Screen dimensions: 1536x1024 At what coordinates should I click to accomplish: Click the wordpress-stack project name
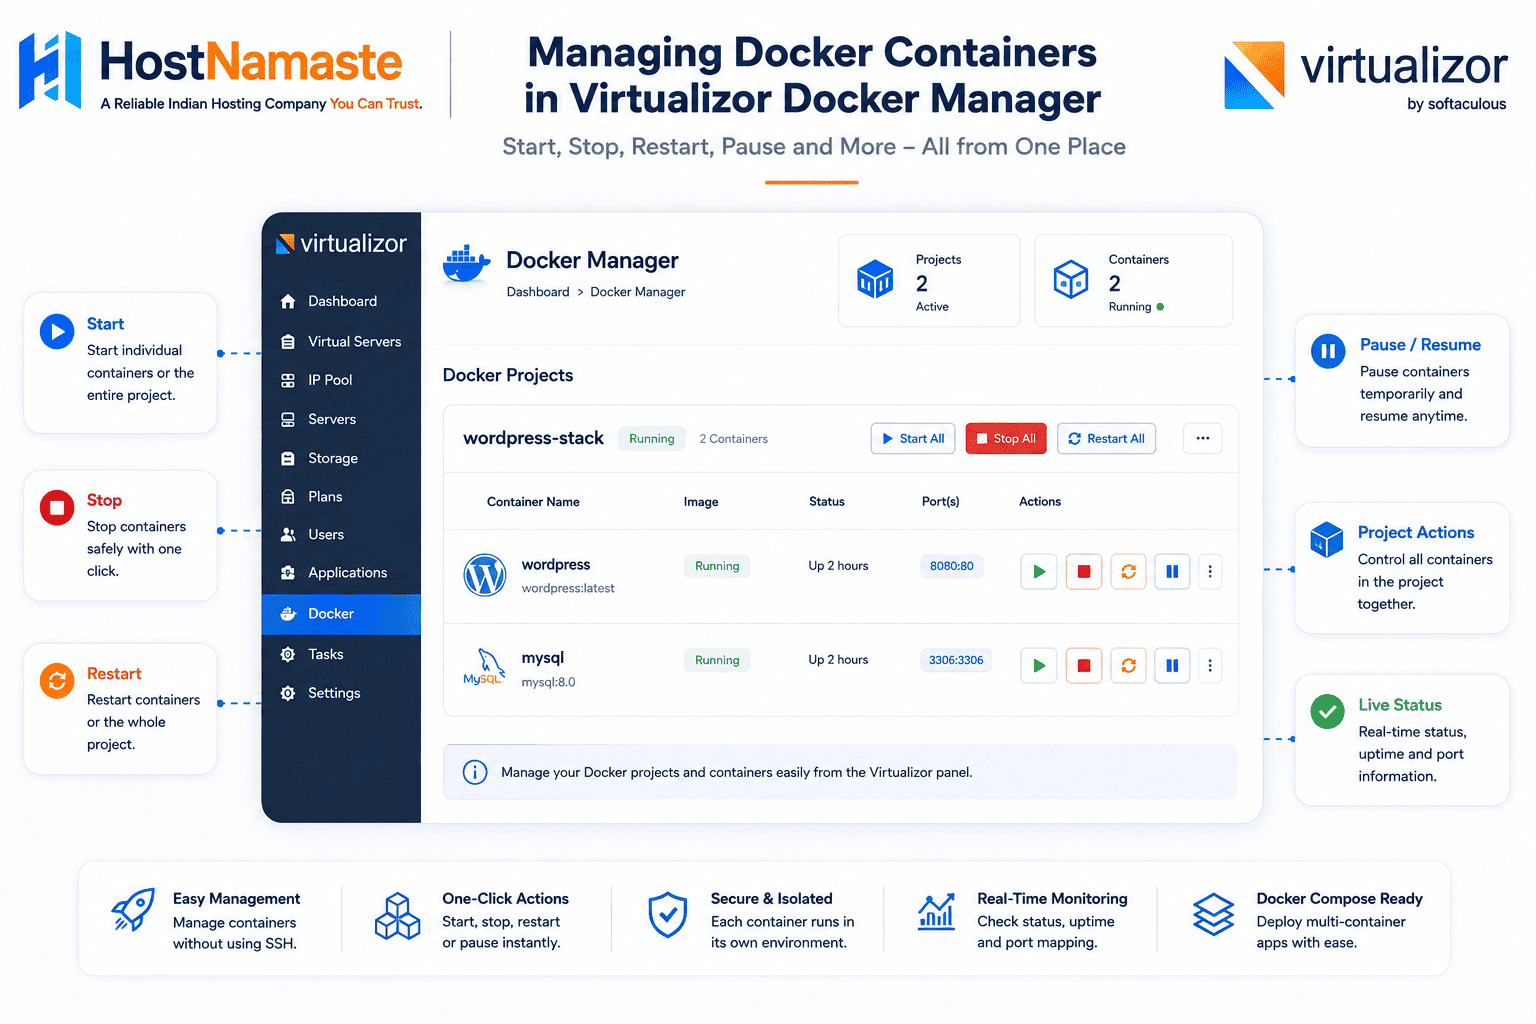[x=533, y=438]
